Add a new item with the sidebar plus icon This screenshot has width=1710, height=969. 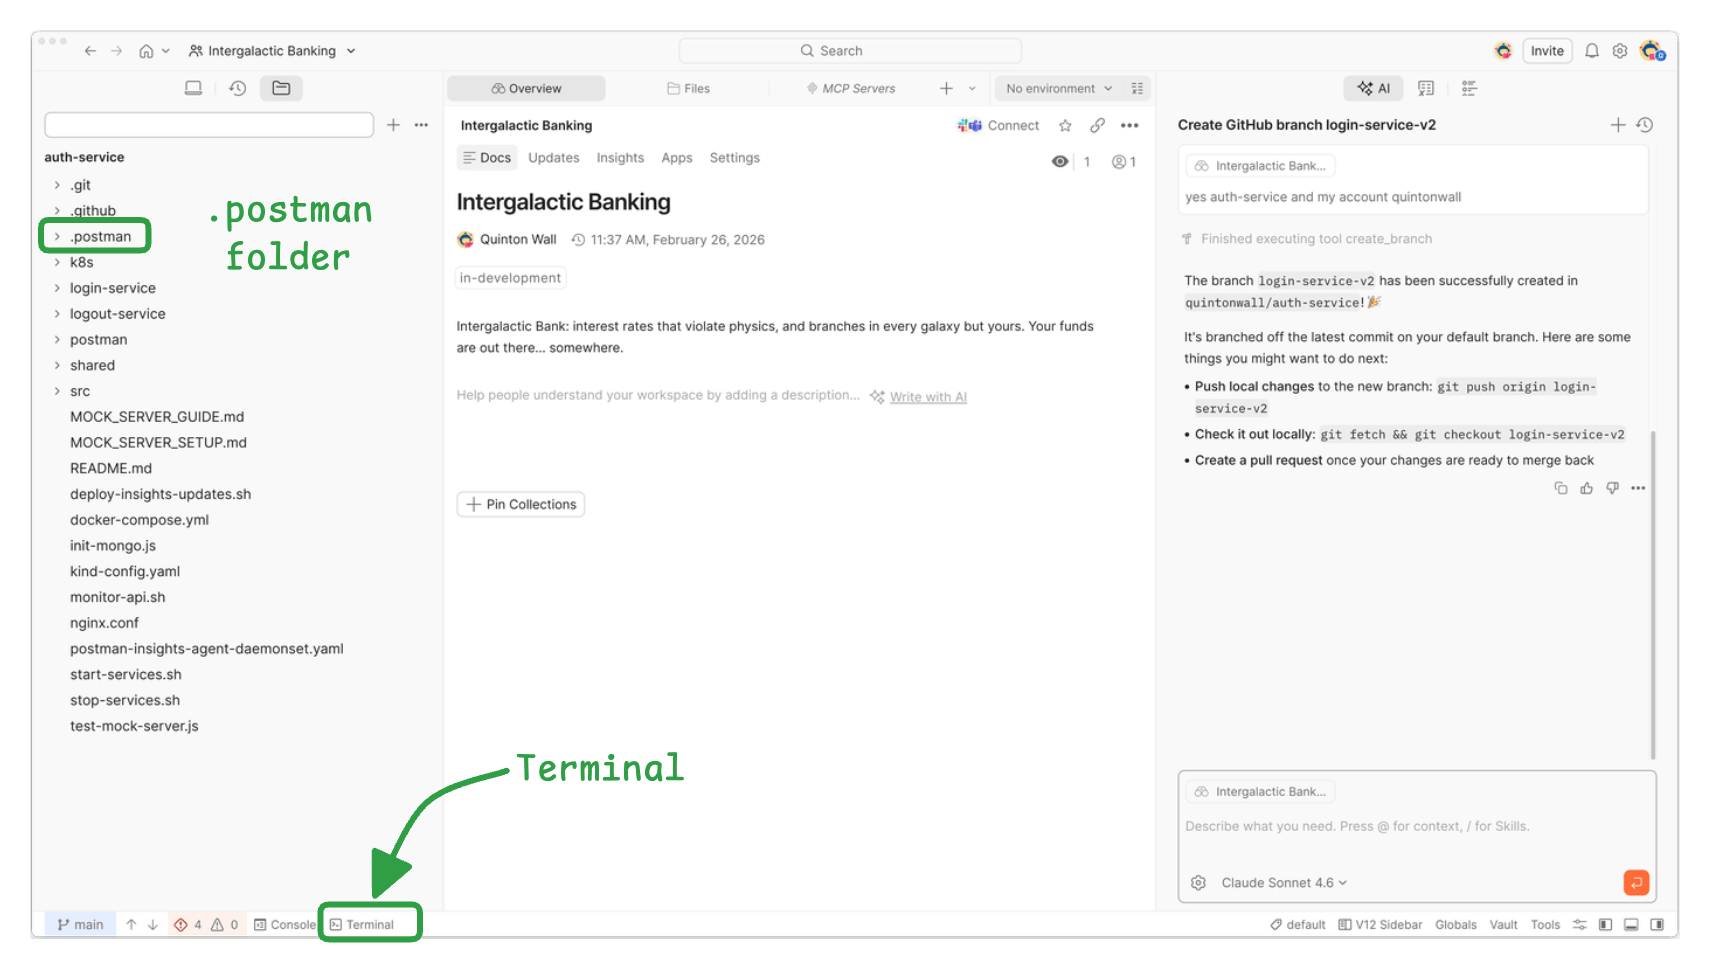point(394,125)
